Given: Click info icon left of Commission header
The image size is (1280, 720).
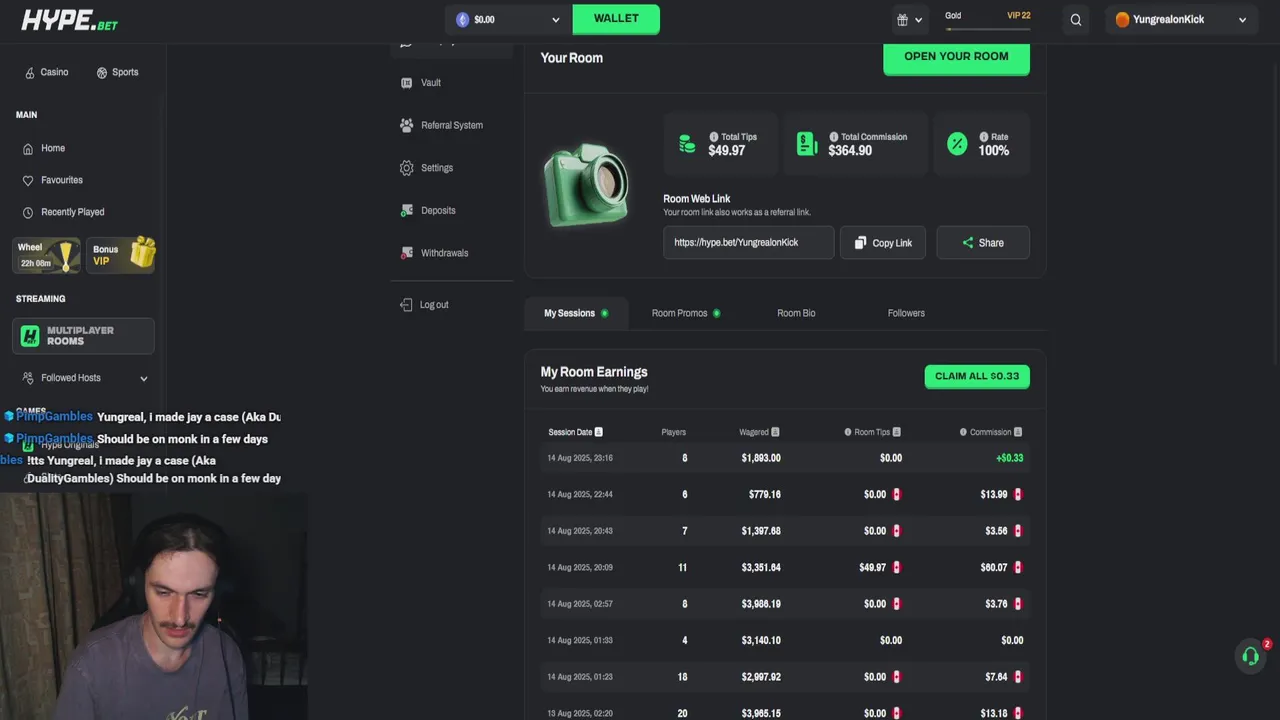Looking at the screenshot, I should point(963,432).
